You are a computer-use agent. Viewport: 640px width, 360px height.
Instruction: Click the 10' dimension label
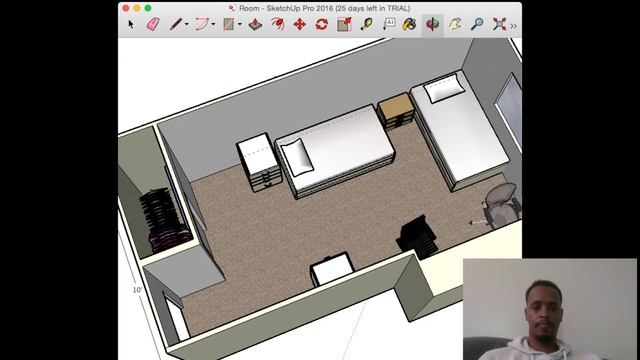pyautogui.click(x=137, y=289)
